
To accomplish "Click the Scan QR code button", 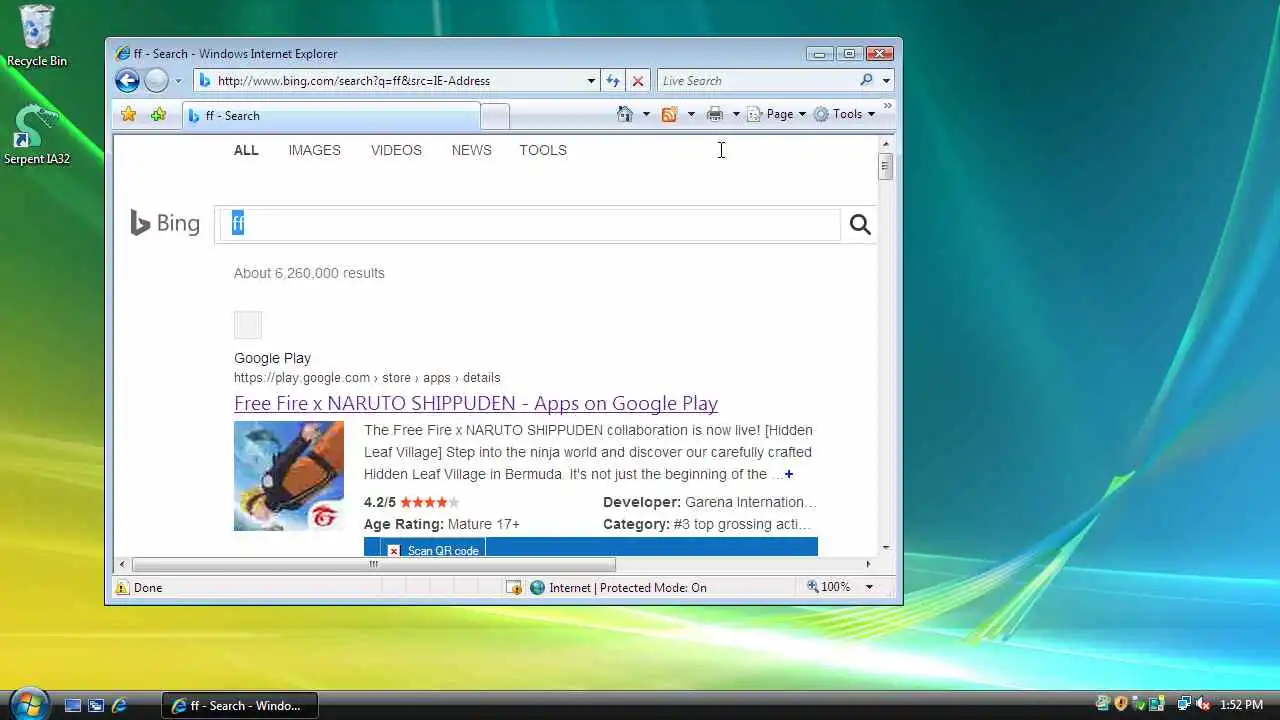I will click(433, 550).
